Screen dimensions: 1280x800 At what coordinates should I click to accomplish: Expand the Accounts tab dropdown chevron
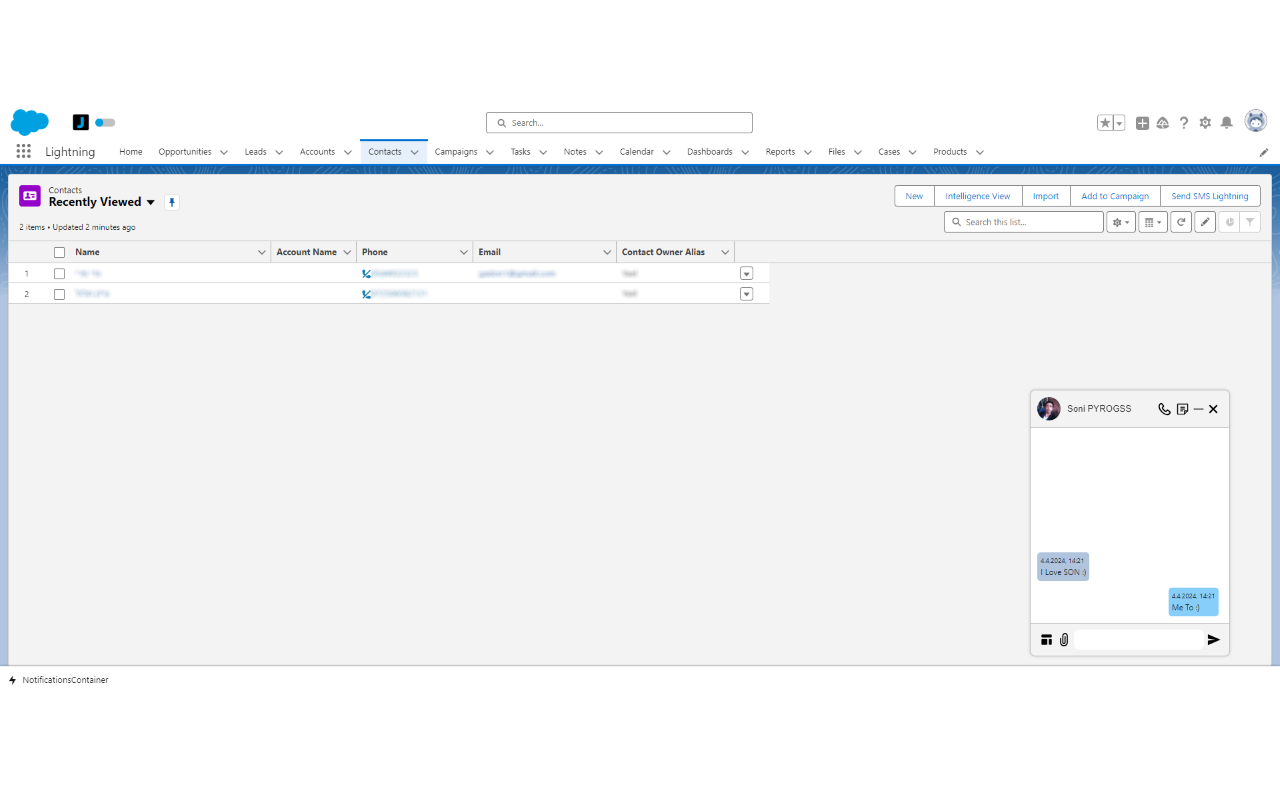(x=348, y=153)
